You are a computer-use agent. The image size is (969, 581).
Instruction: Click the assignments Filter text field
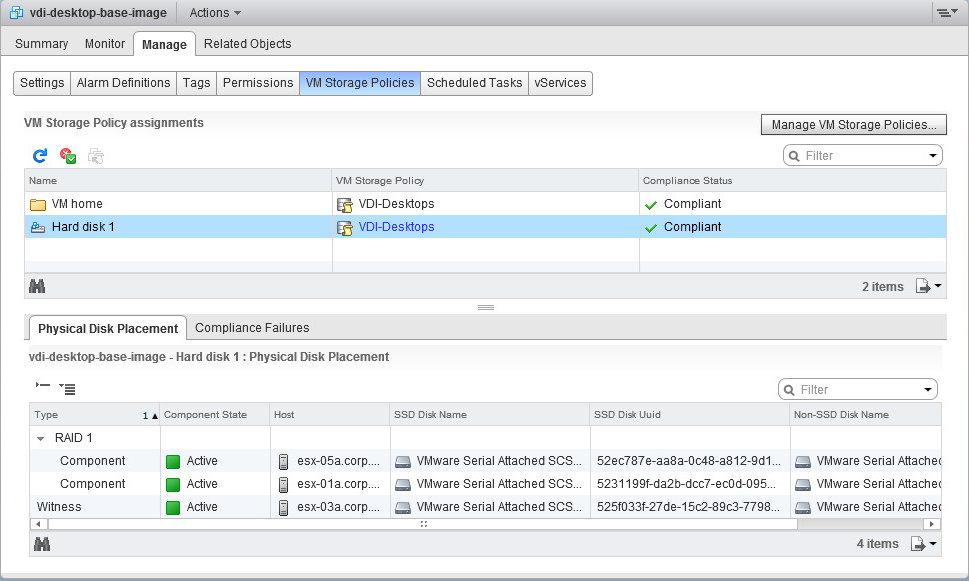click(x=860, y=156)
